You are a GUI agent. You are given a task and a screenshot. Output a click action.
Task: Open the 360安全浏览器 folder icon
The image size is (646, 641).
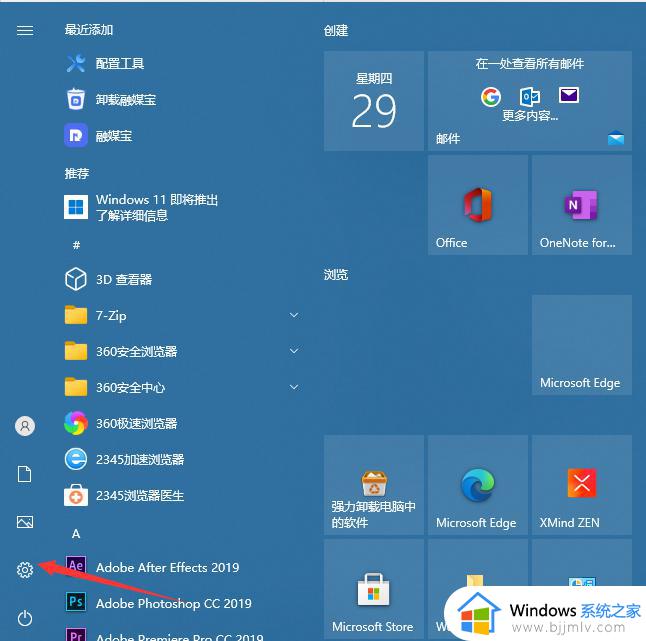76,351
